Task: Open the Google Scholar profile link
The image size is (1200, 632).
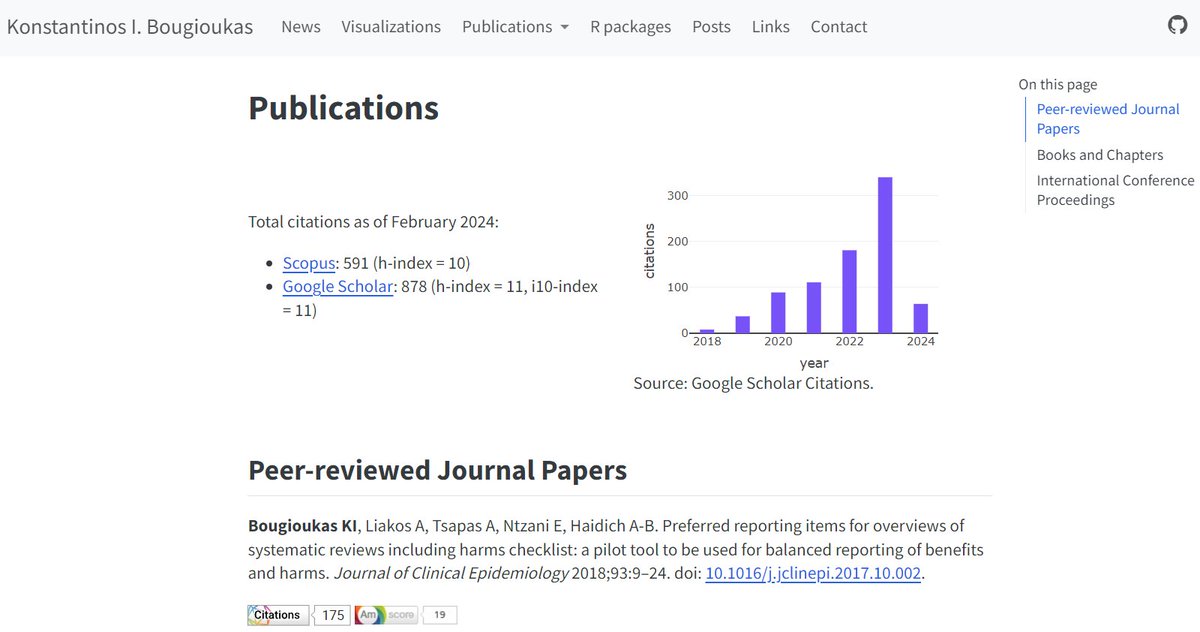Action: (x=338, y=286)
